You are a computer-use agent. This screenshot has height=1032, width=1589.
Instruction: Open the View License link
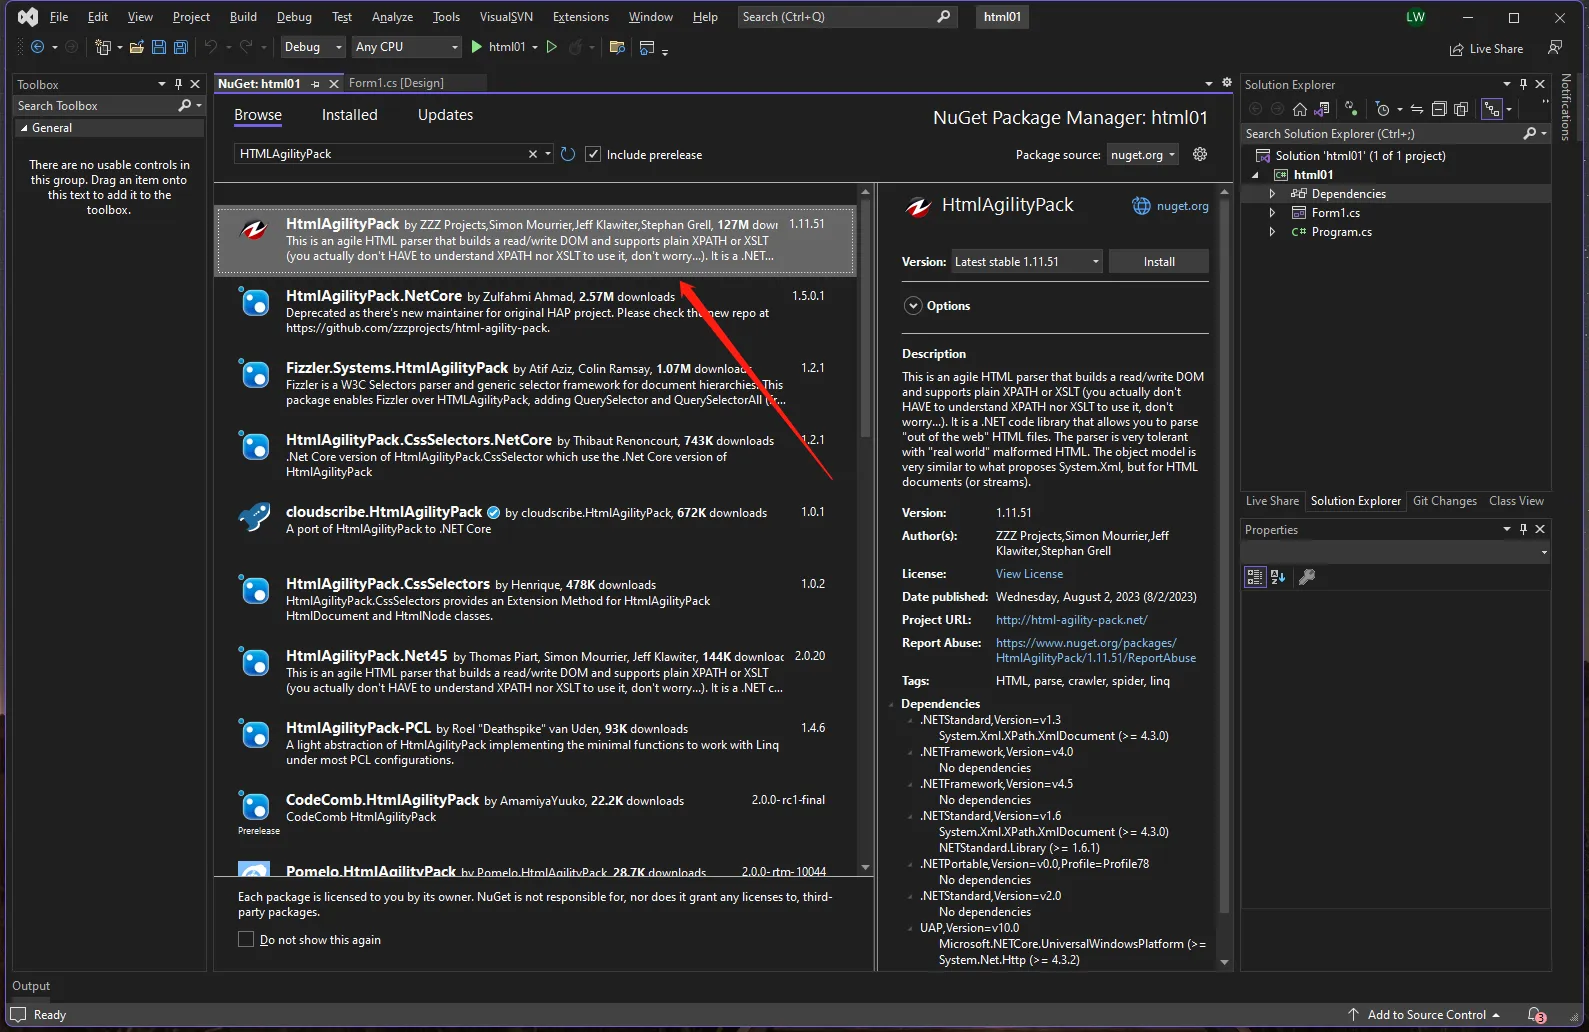click(1029, 574)
